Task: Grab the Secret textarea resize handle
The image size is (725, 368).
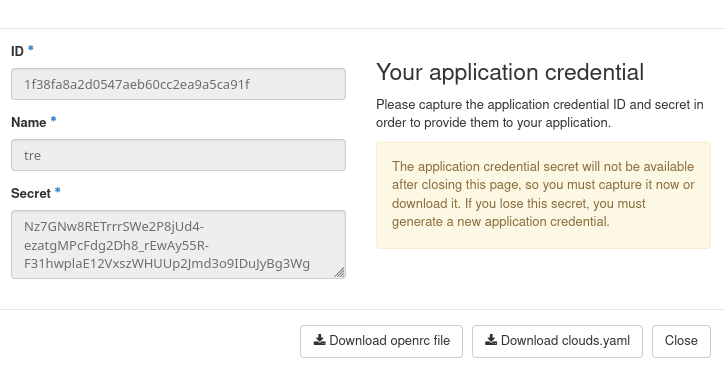Action: [339, 273]
